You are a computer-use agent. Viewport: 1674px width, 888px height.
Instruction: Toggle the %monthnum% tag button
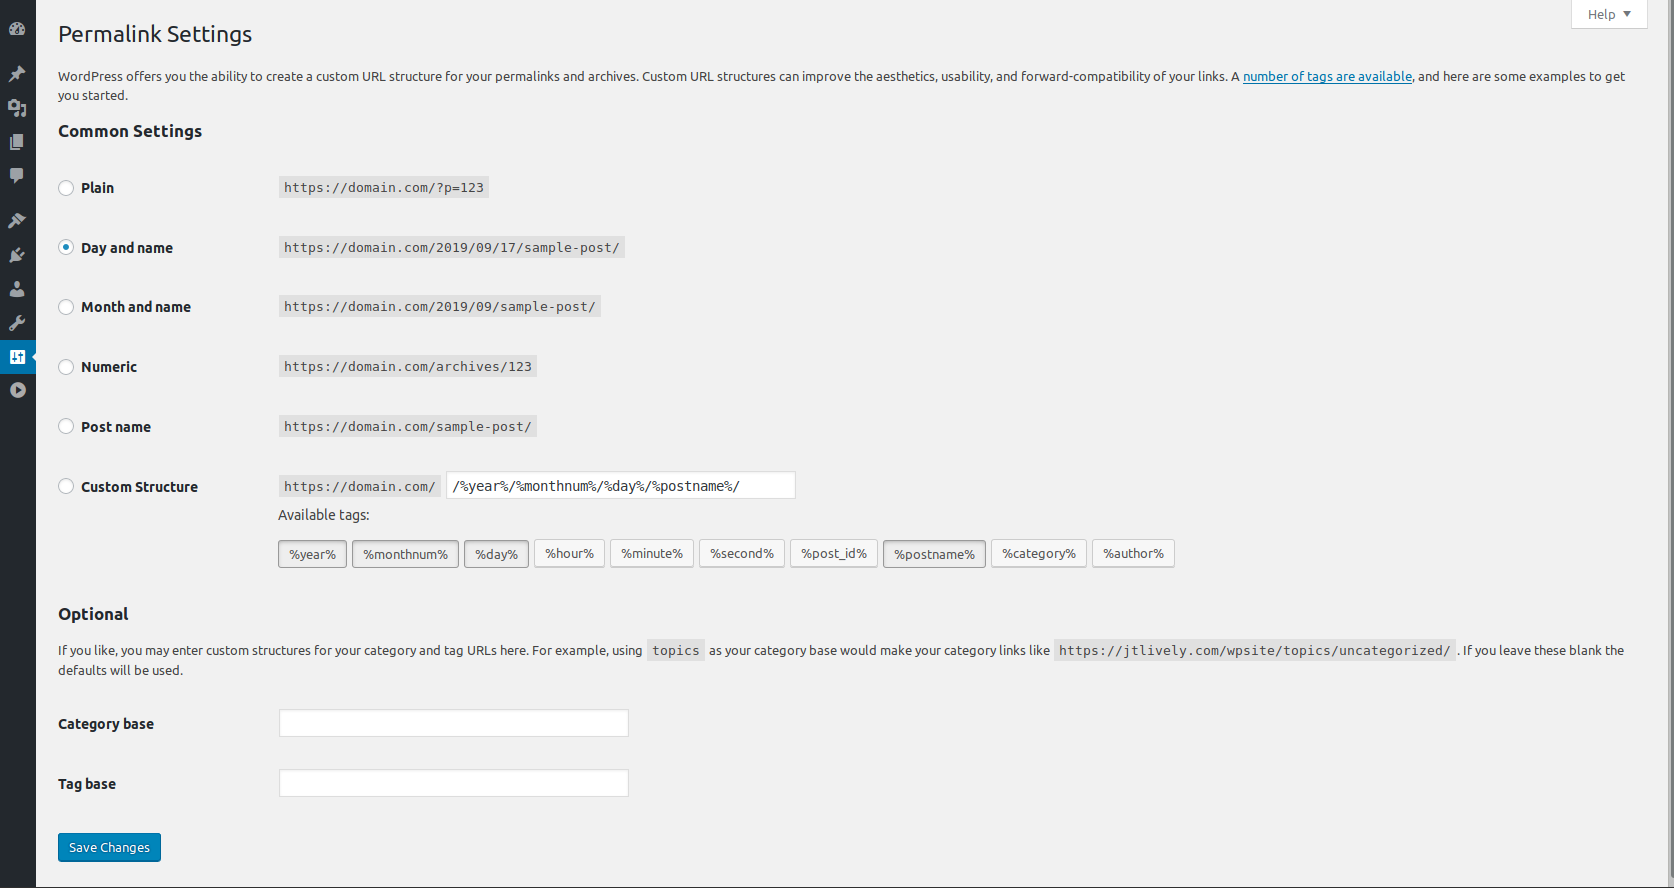405,554
